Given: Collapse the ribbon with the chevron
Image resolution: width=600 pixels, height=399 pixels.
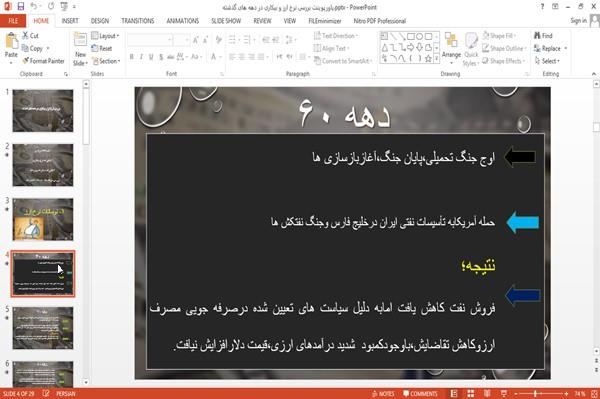Looking at the screenshot, I should click(x=594, y=74).
